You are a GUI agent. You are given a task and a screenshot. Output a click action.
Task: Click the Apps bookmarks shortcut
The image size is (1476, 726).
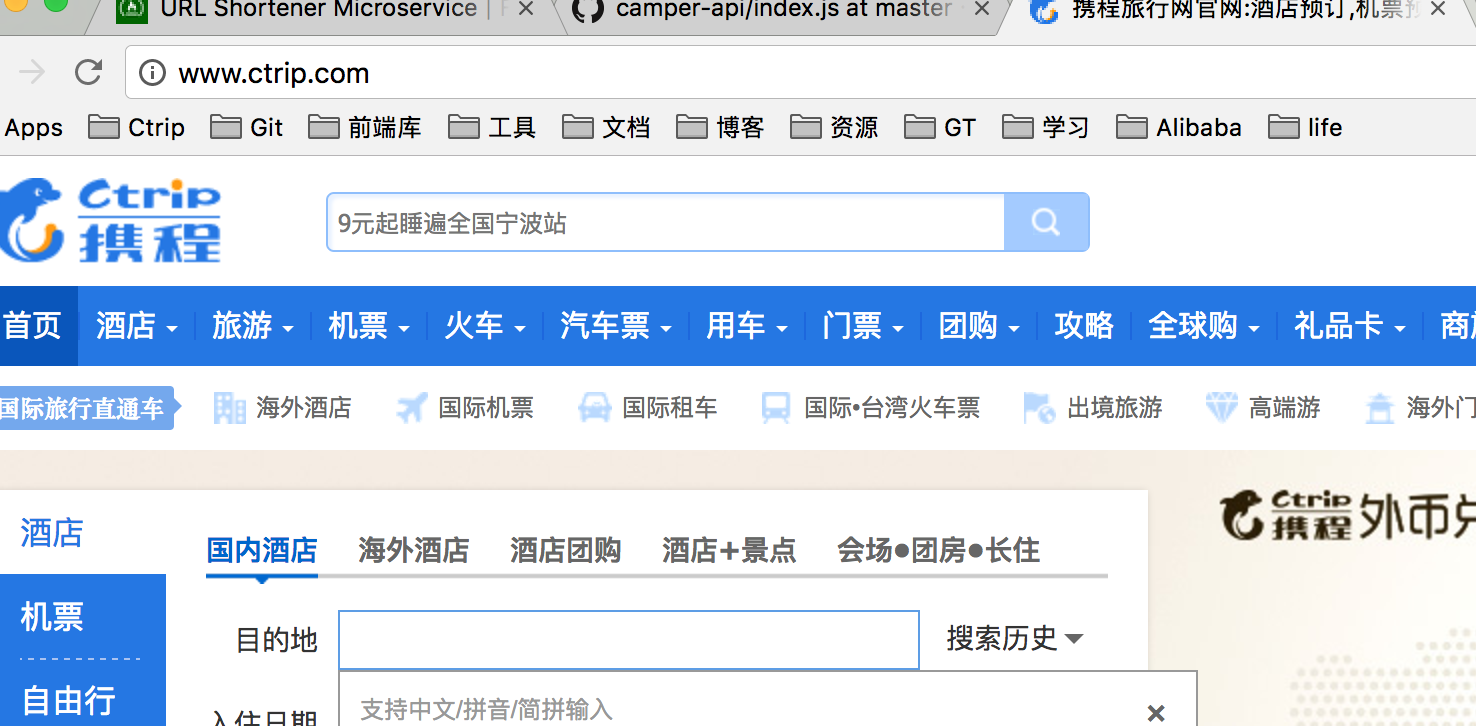coord(33,128)
